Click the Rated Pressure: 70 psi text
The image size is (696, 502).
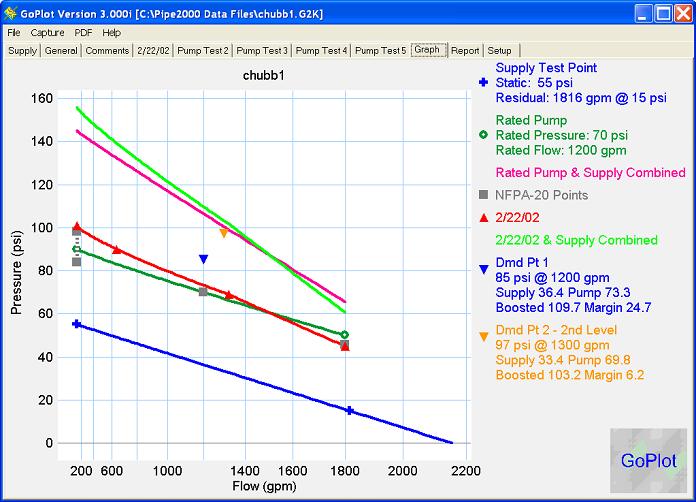tap(562, 135)
